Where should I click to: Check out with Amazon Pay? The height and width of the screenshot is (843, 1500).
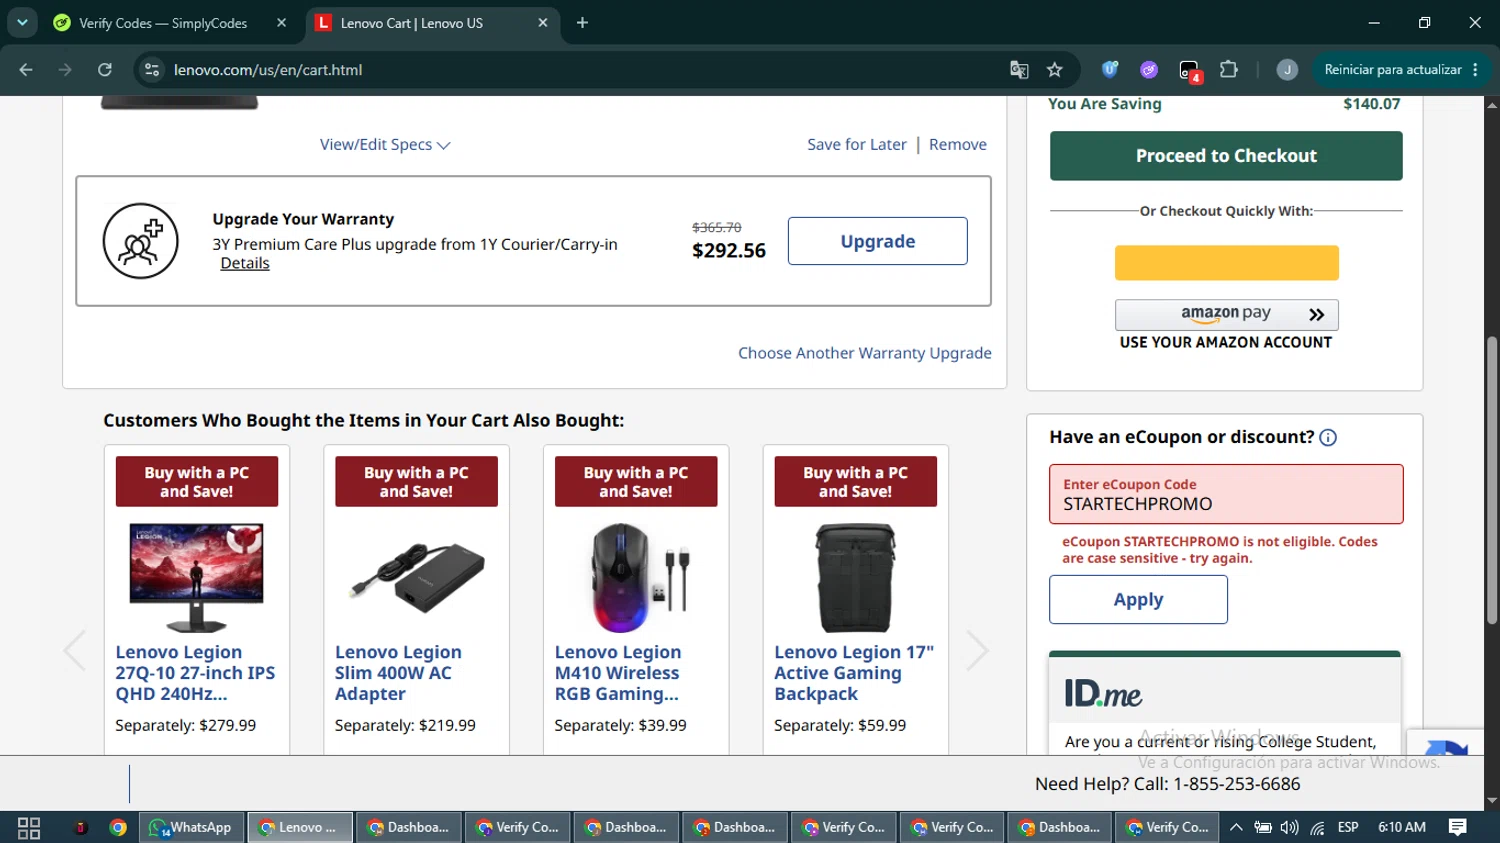pos(1227,315)
